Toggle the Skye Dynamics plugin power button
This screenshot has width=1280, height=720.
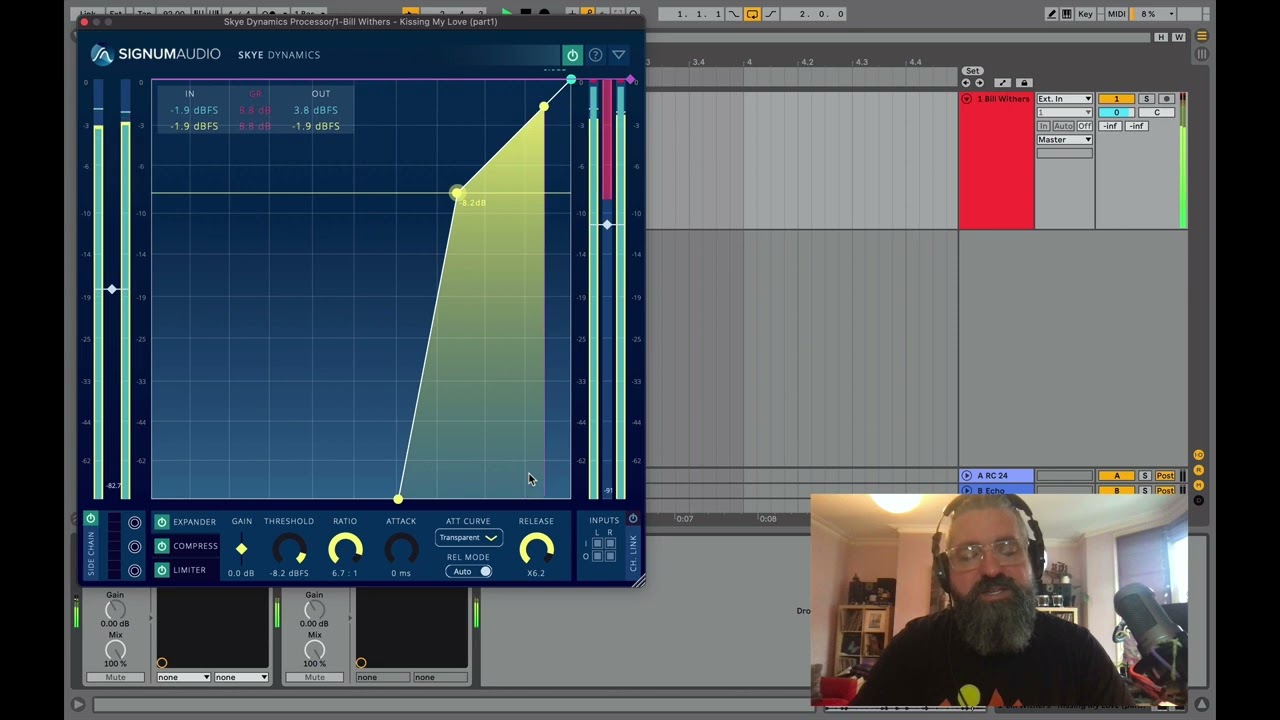572,55
